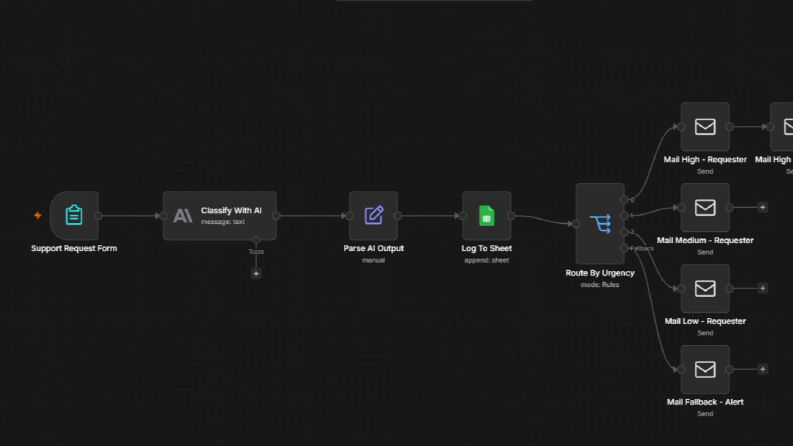The width and height of the screenshot is (793, 446).
Task: Click the 'append: sheet' subtitle text
Action: (487, 260)
